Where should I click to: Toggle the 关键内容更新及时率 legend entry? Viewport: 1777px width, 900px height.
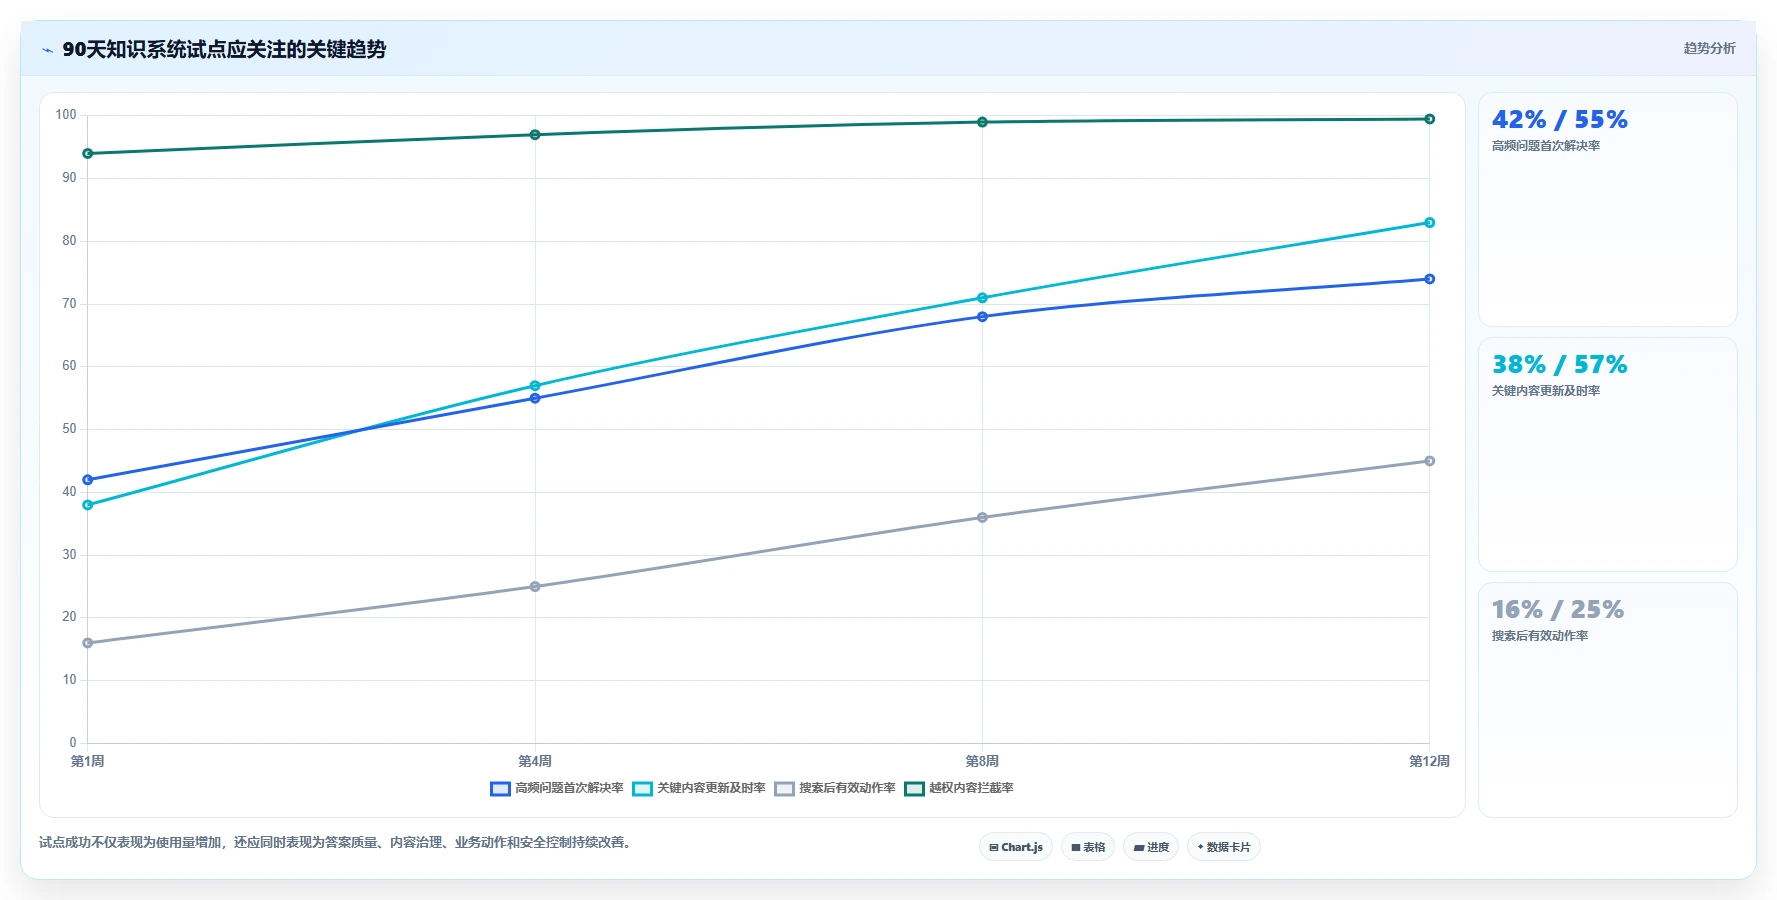coord(699,788)
